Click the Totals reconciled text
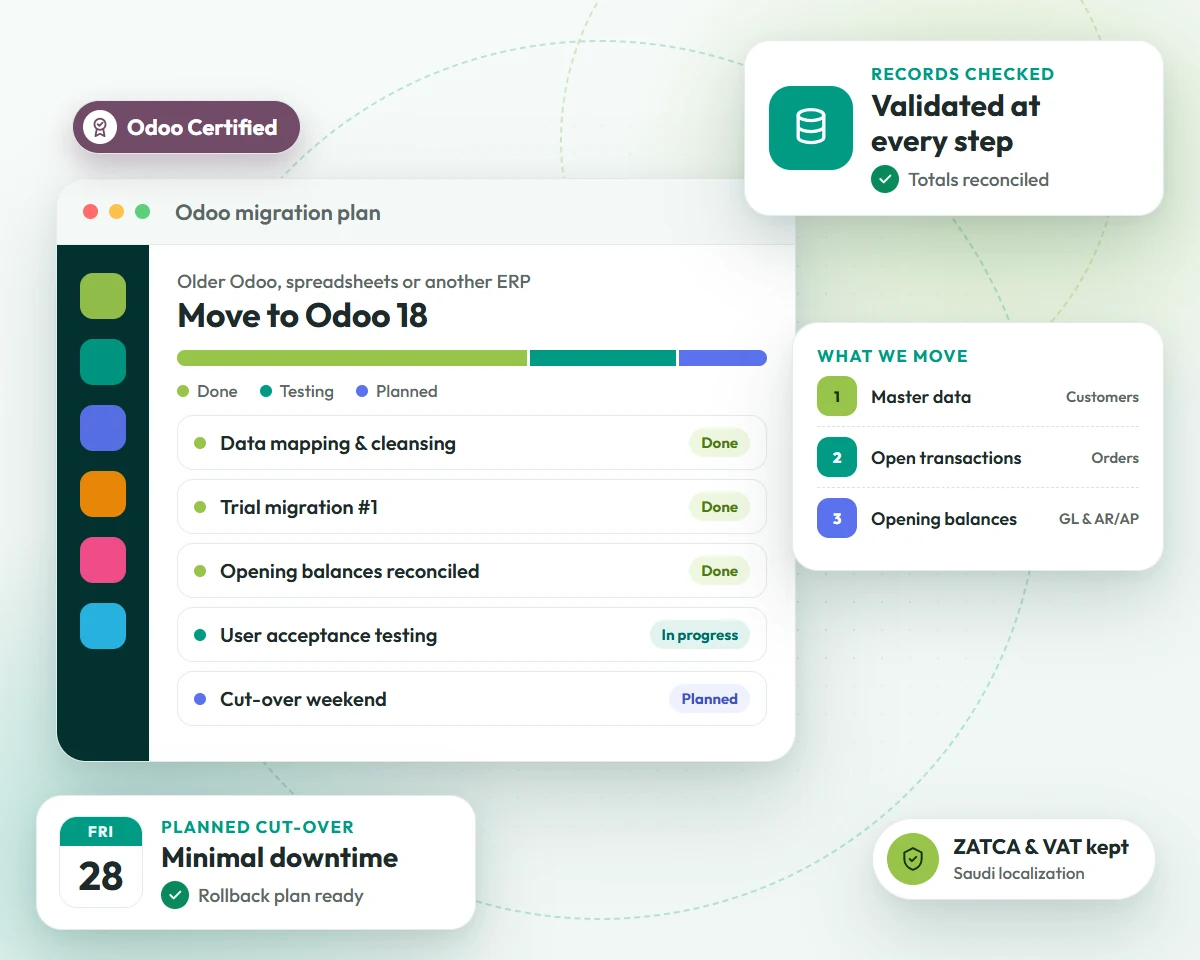This screenshot has height=960, width=1200. 979,180
